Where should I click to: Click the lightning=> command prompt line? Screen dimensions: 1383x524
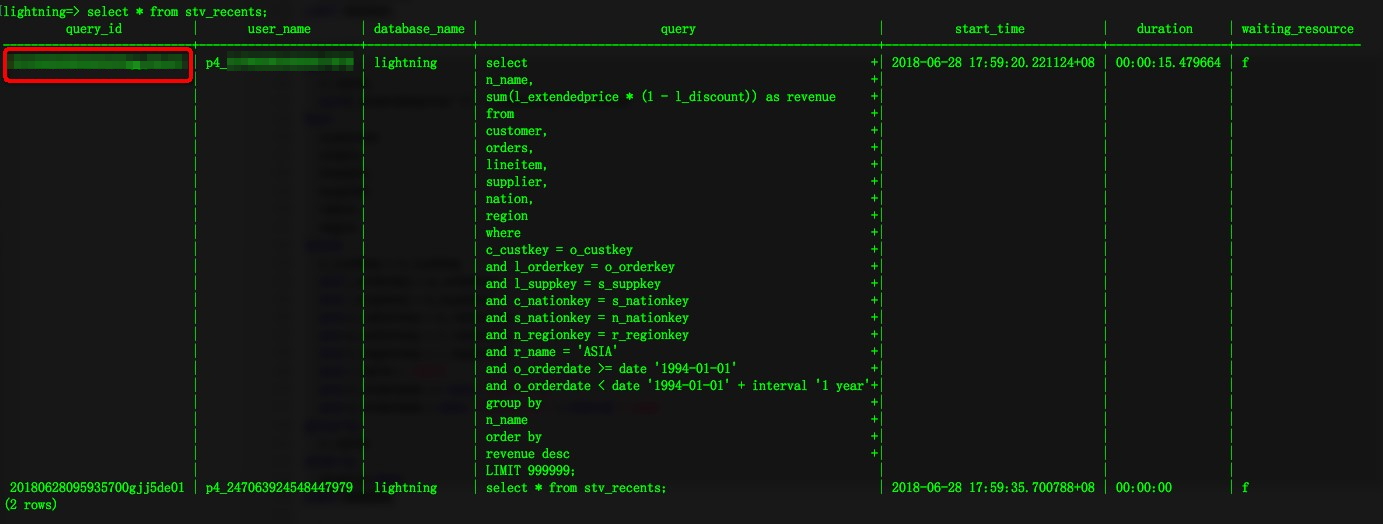click(x=135, y=12)
